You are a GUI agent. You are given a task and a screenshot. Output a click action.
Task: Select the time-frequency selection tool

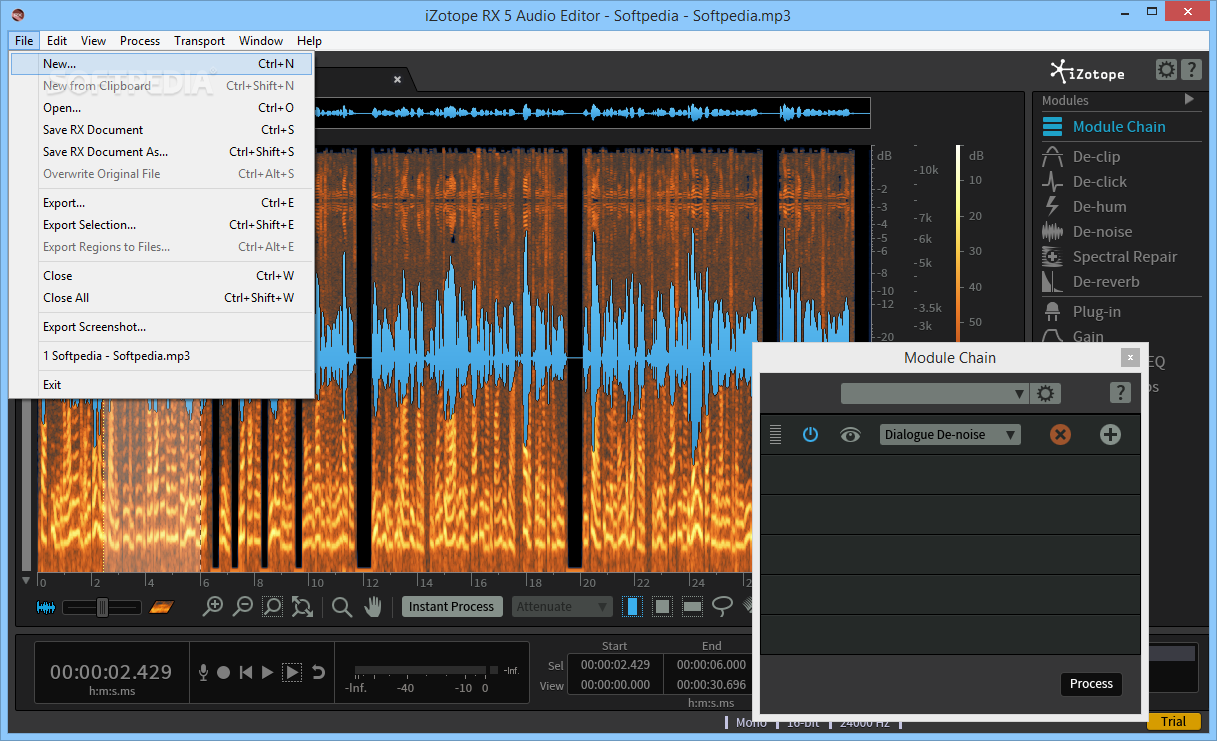tap(662, 606)
